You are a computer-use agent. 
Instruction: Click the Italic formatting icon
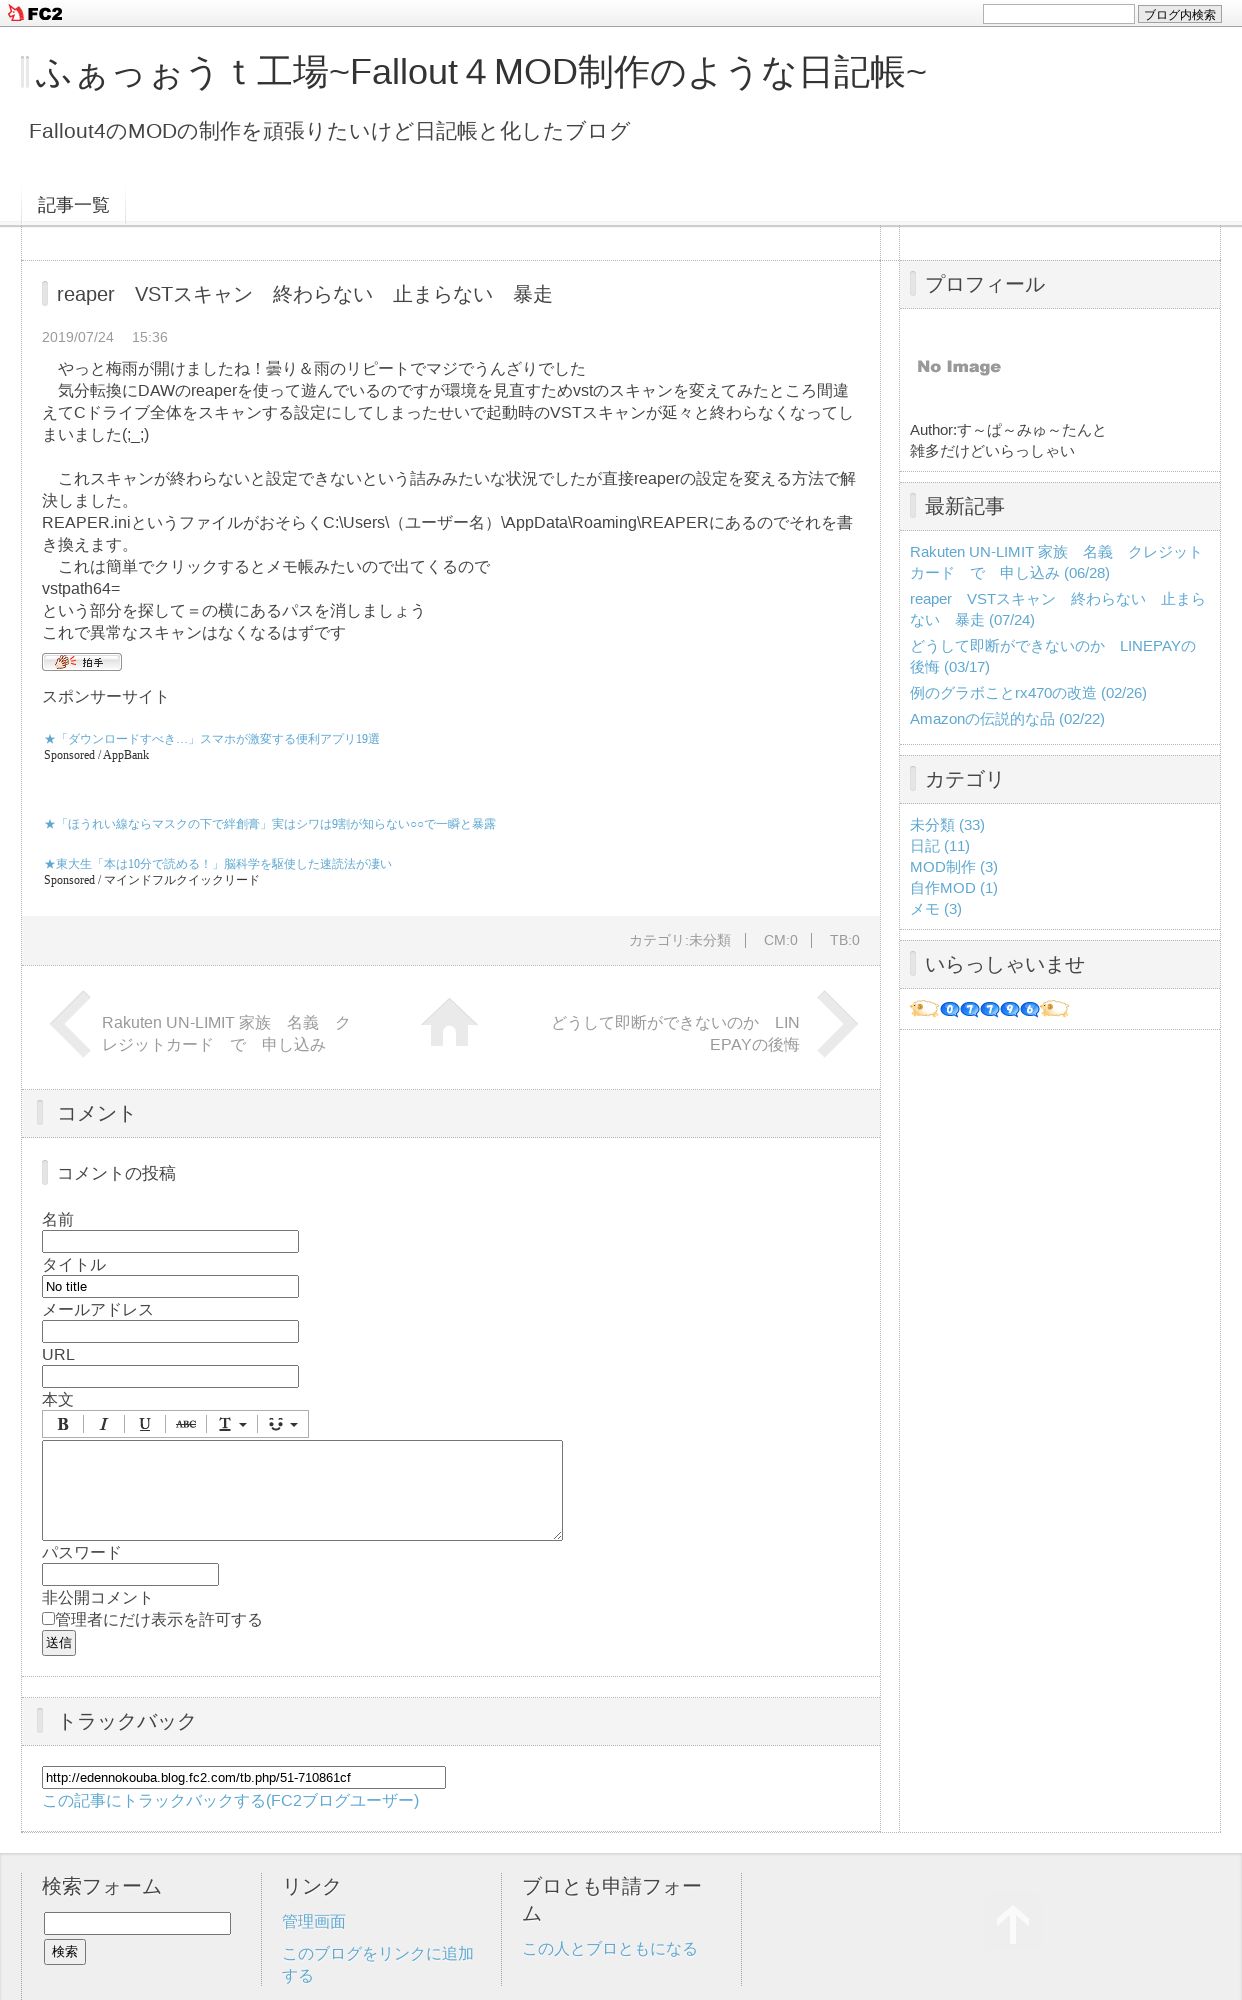tap(103, 1424)
